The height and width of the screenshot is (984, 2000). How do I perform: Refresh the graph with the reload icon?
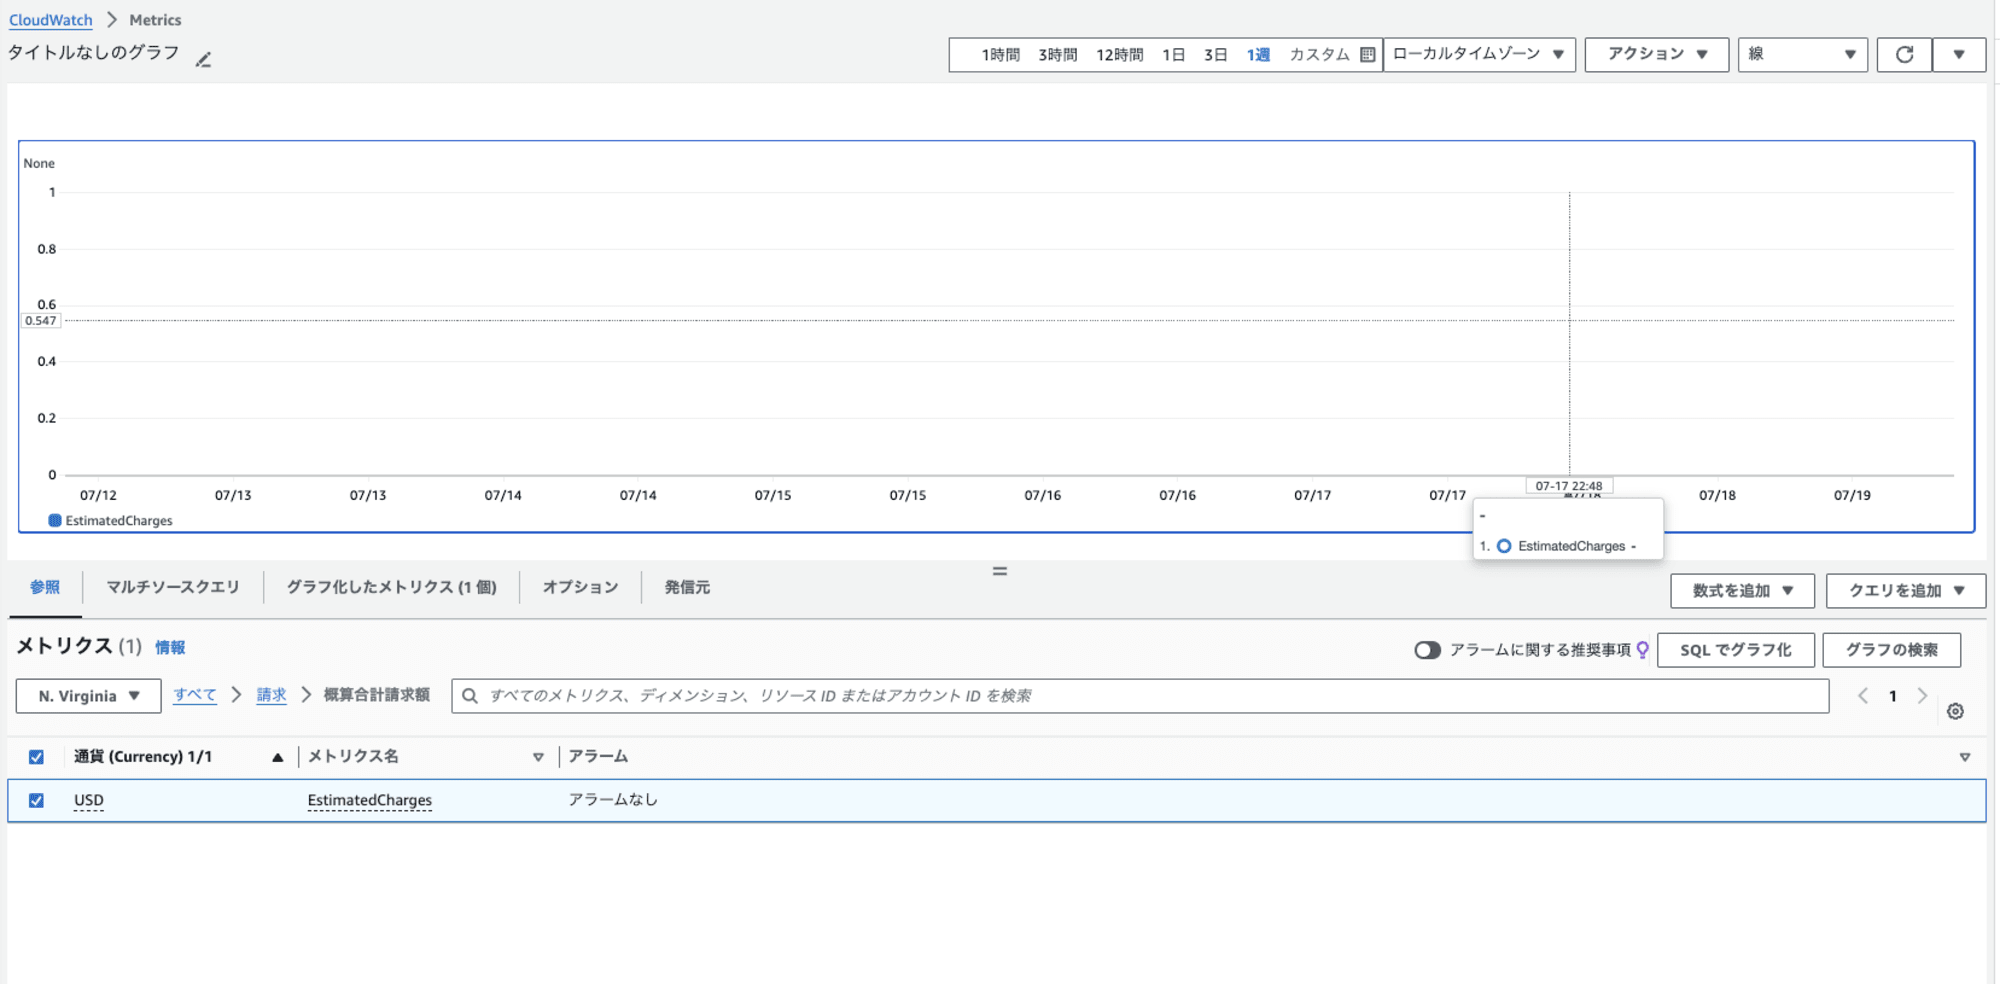1904,54
